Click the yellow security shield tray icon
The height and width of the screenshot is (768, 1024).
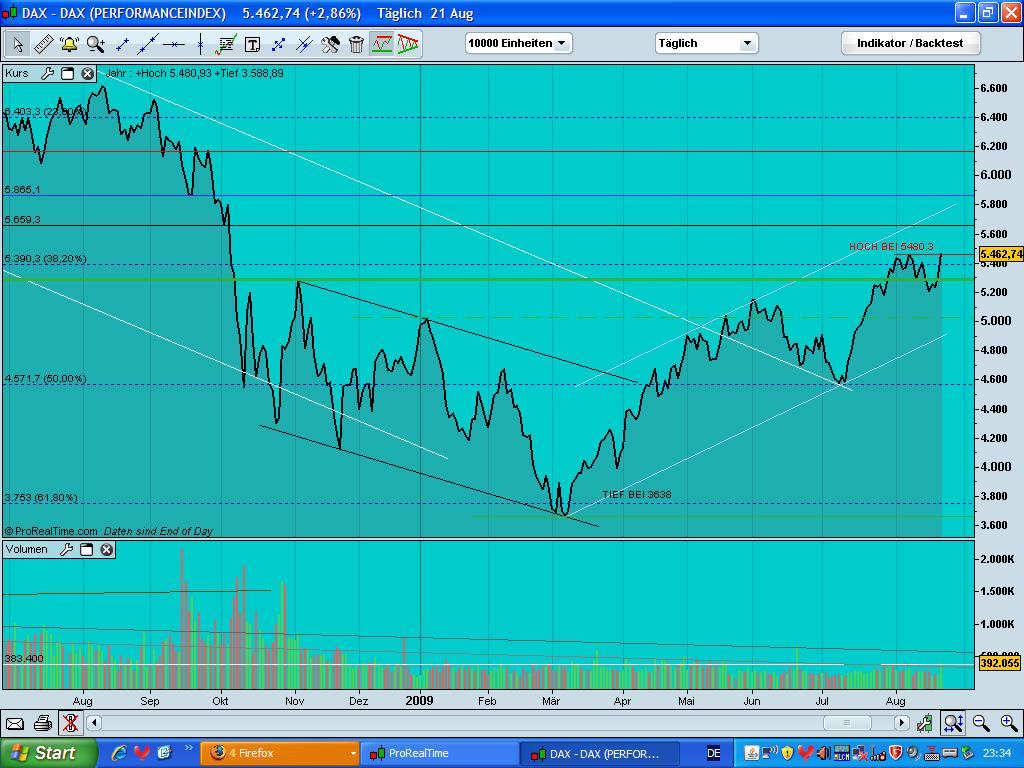pyautogui.click(x=787, y=753)
